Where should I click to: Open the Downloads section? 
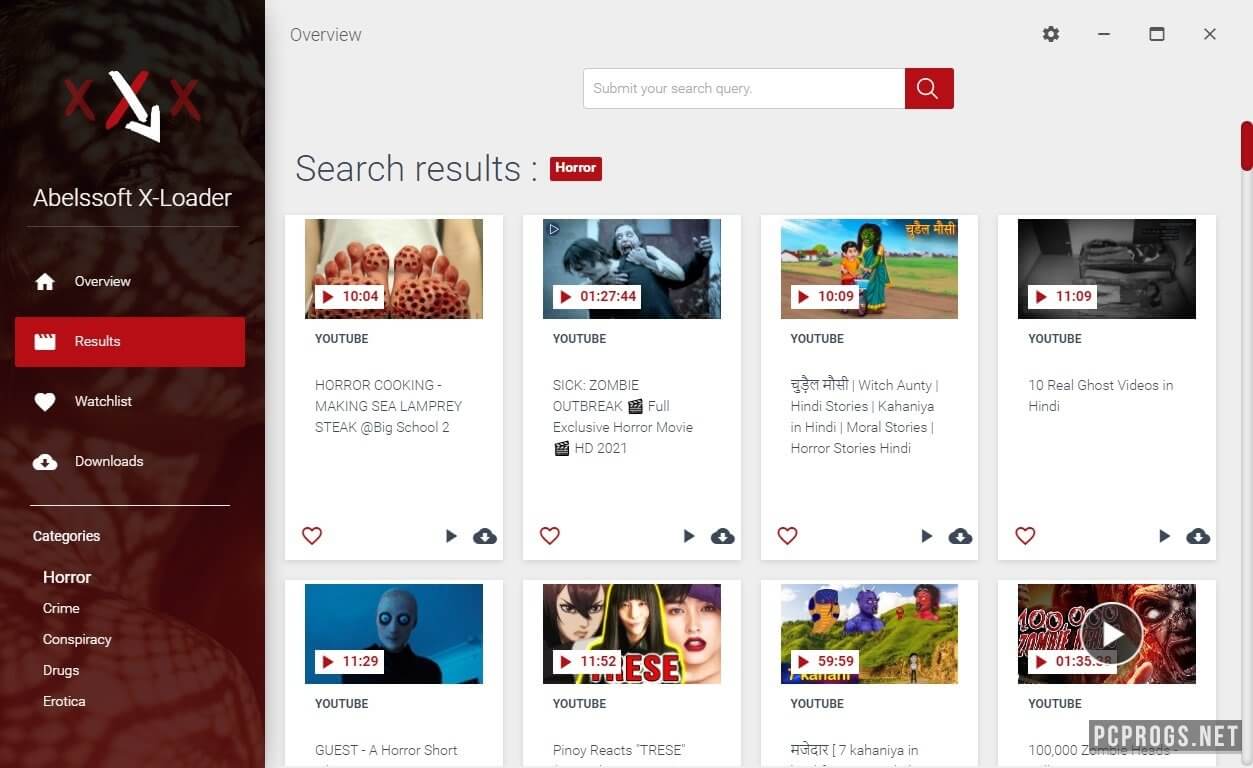(108, 461)
